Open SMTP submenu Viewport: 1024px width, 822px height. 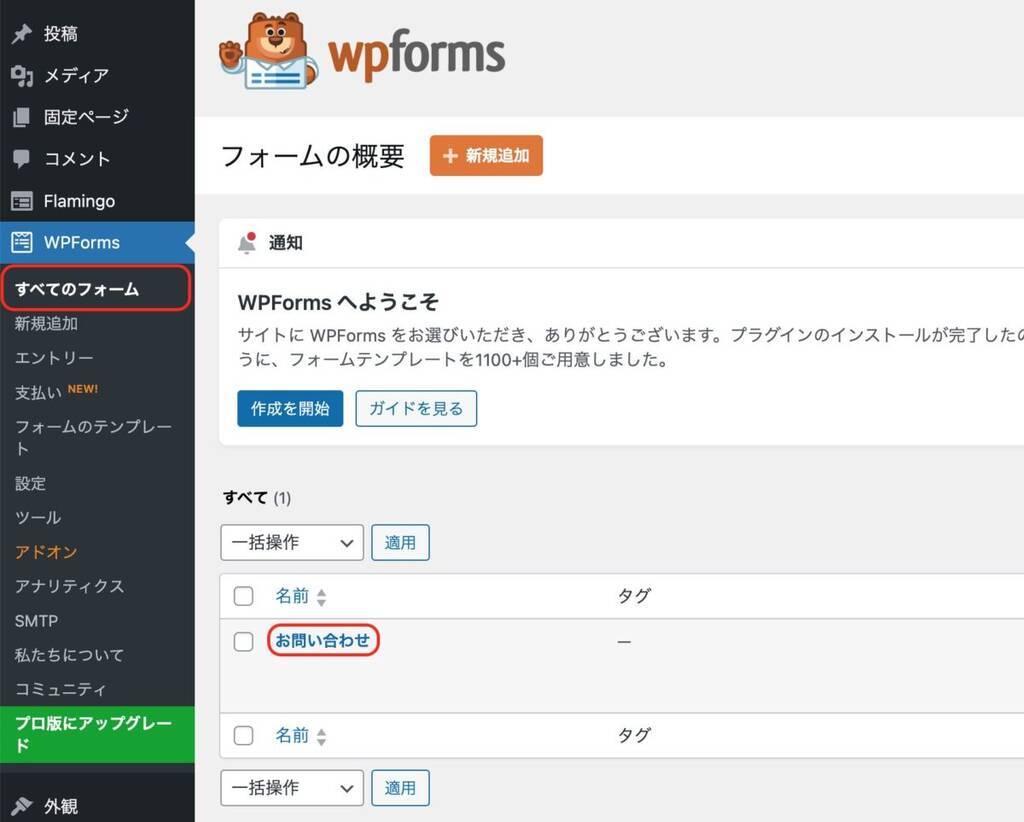point(37,620)
